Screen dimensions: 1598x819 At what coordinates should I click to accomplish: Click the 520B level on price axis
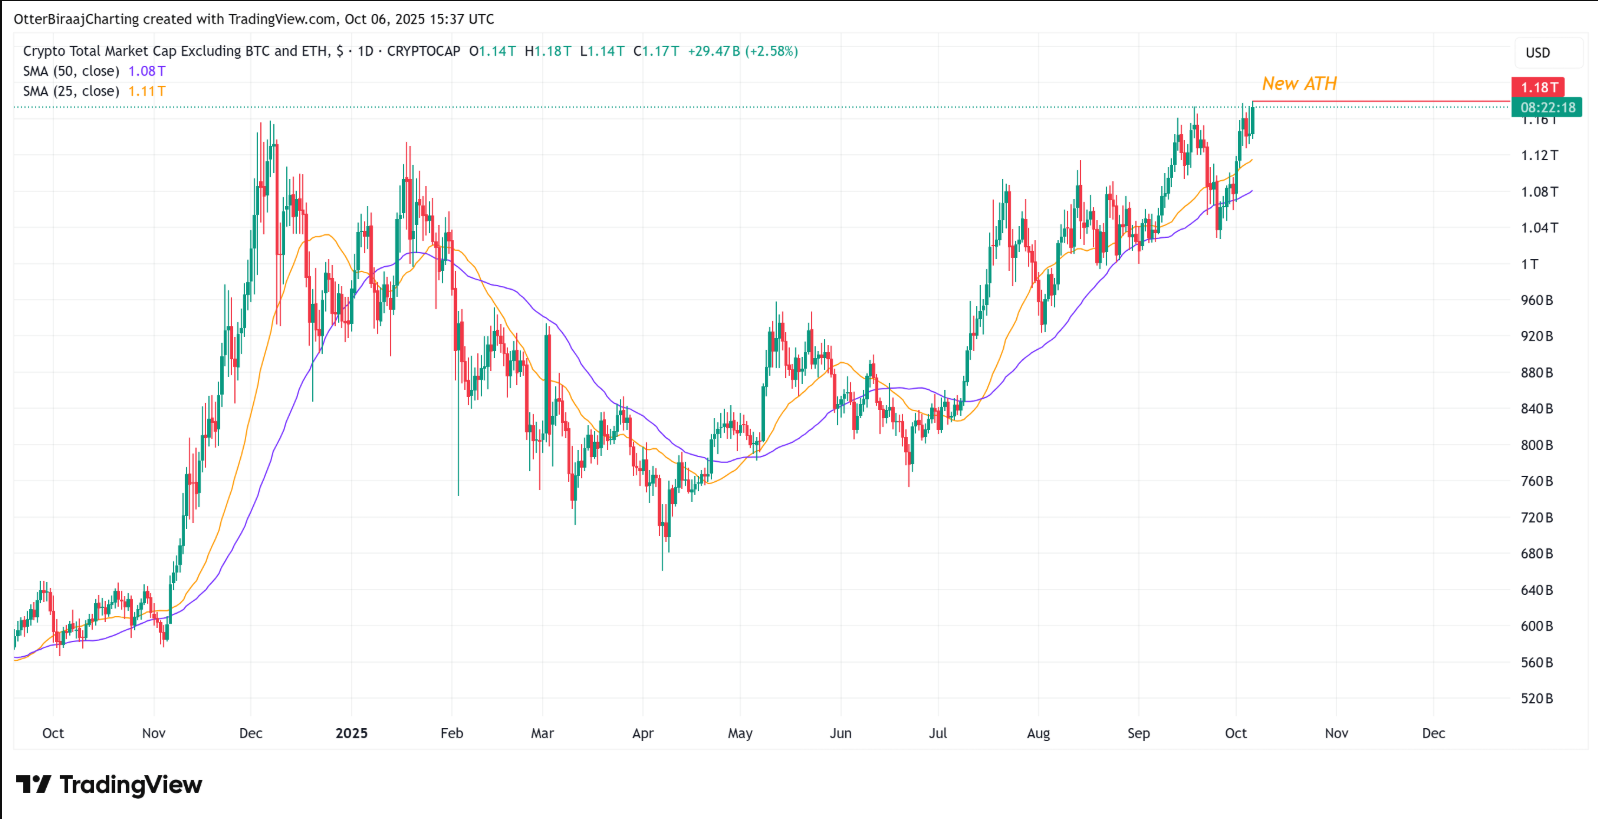tap(1536, 699)
